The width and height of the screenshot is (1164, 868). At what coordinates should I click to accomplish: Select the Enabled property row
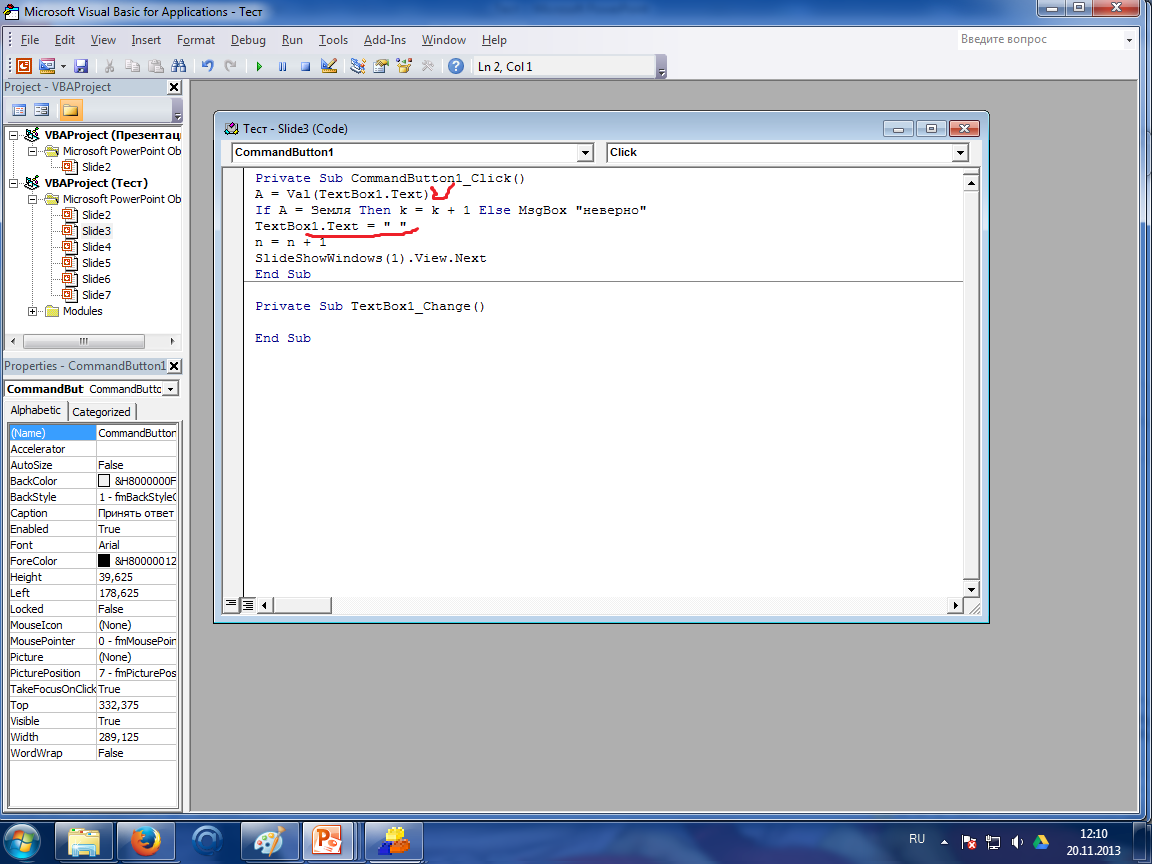93,529
